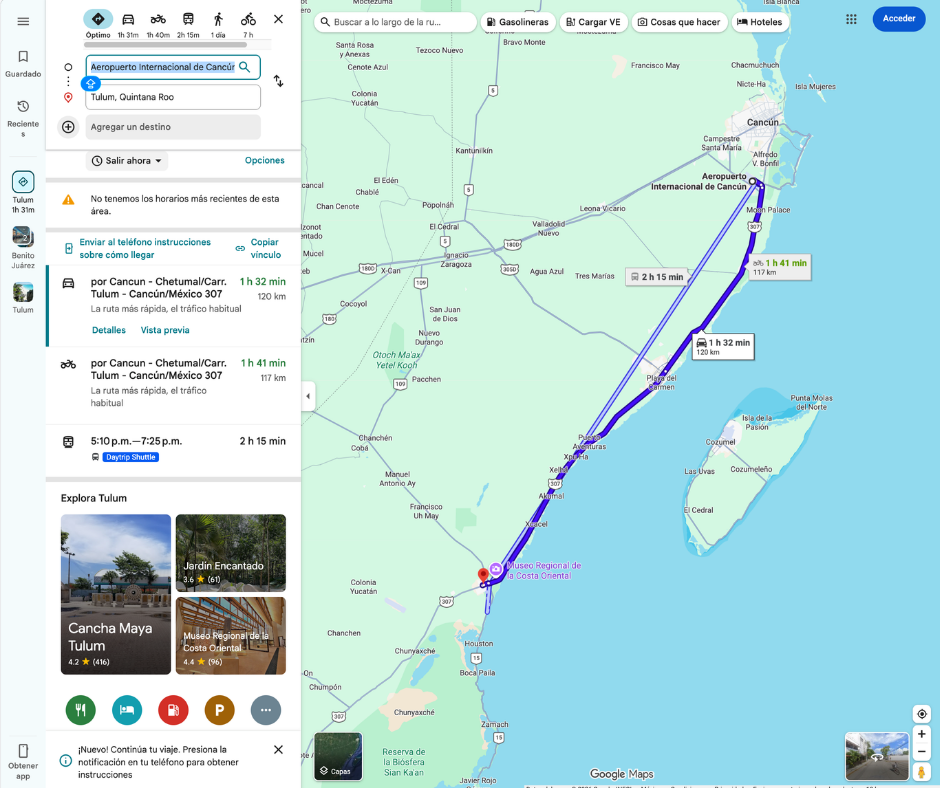940x788 pixels.
Task: Open the Museo Regional de la Costa Oriental card
Action: [x=231, y=636]
